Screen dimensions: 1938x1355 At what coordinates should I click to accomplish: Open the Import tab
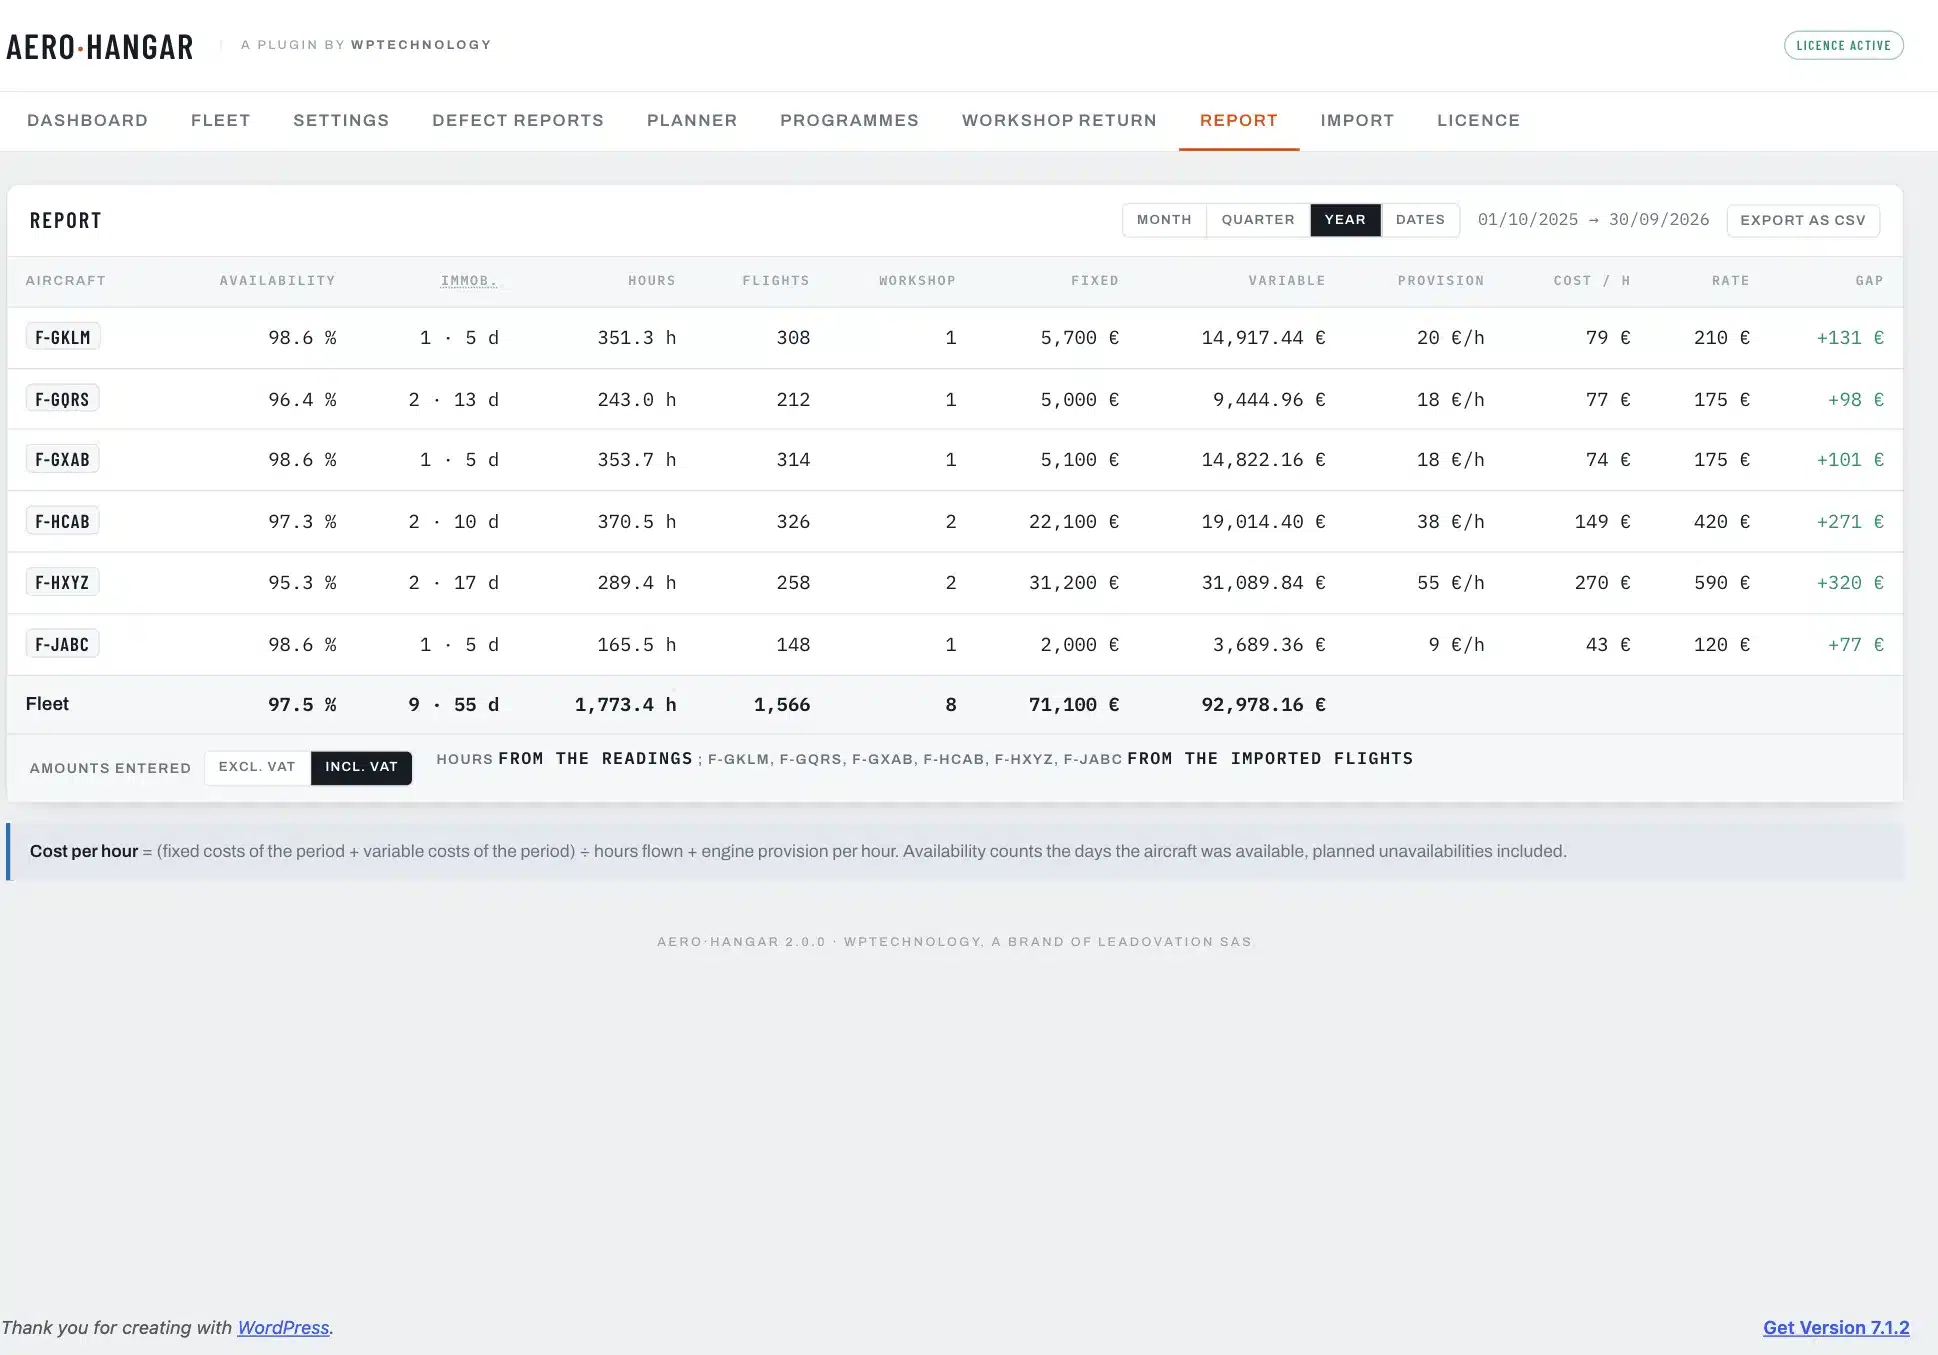click(x=1357, y=120)
